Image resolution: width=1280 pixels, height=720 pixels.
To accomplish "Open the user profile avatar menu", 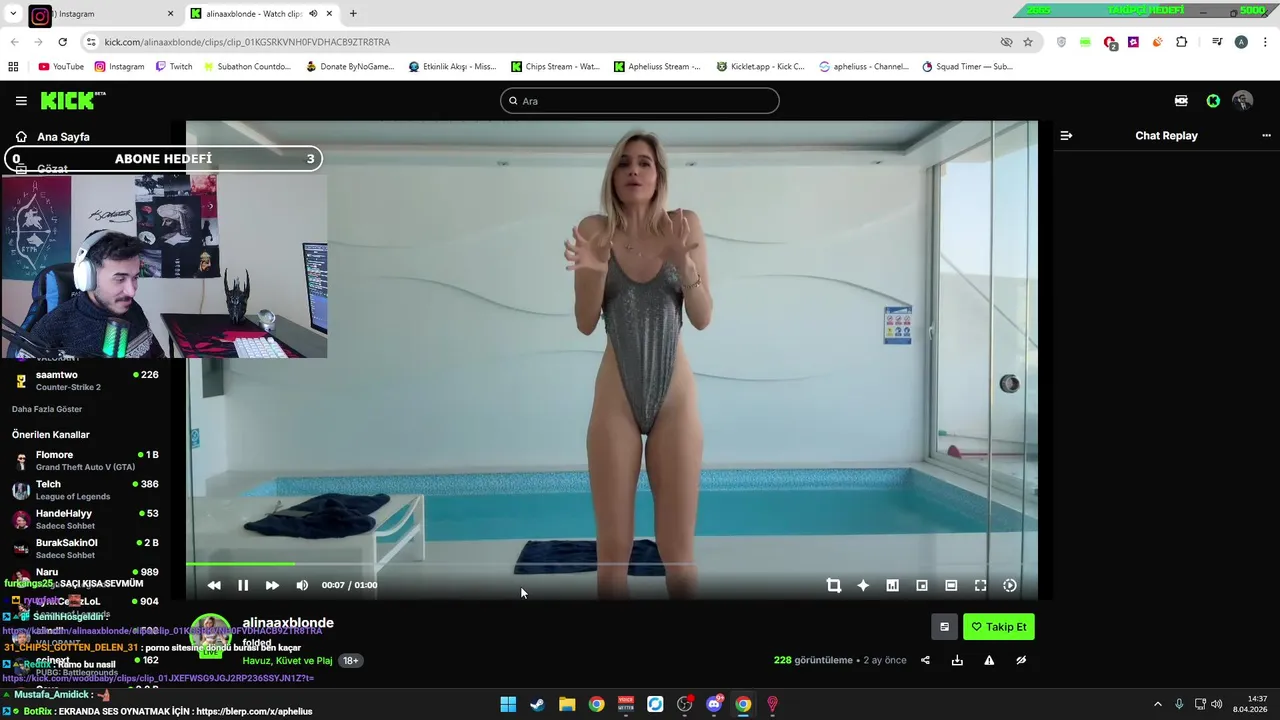I will [1242, 101].
